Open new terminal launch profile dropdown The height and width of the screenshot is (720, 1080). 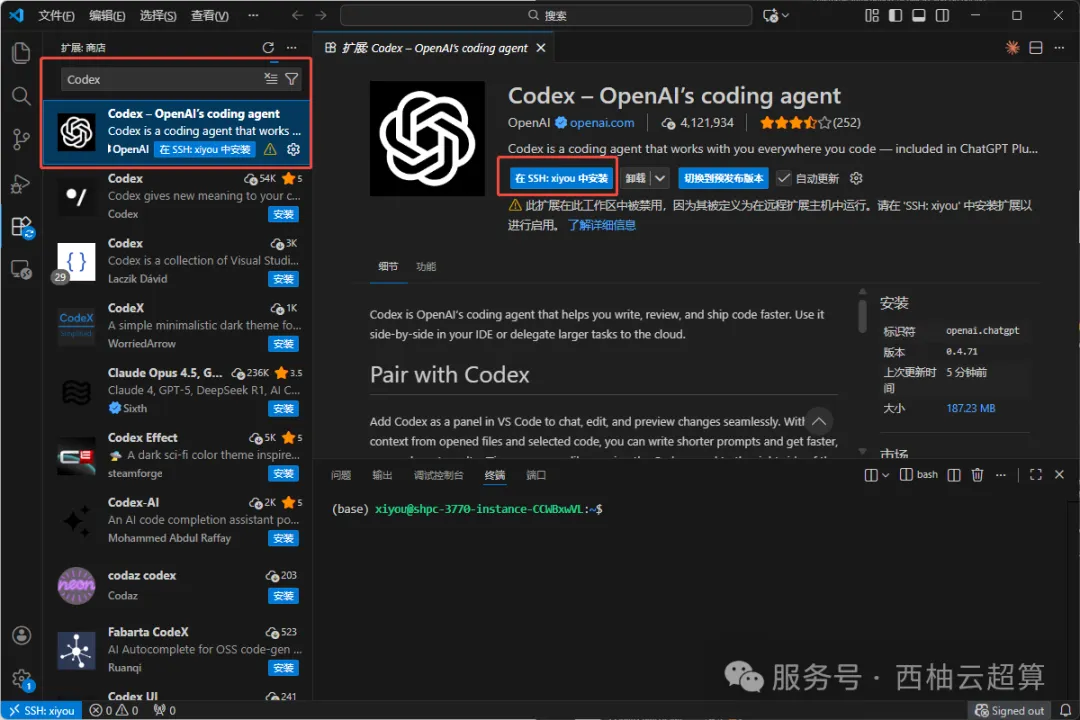(x=886, y=475)
